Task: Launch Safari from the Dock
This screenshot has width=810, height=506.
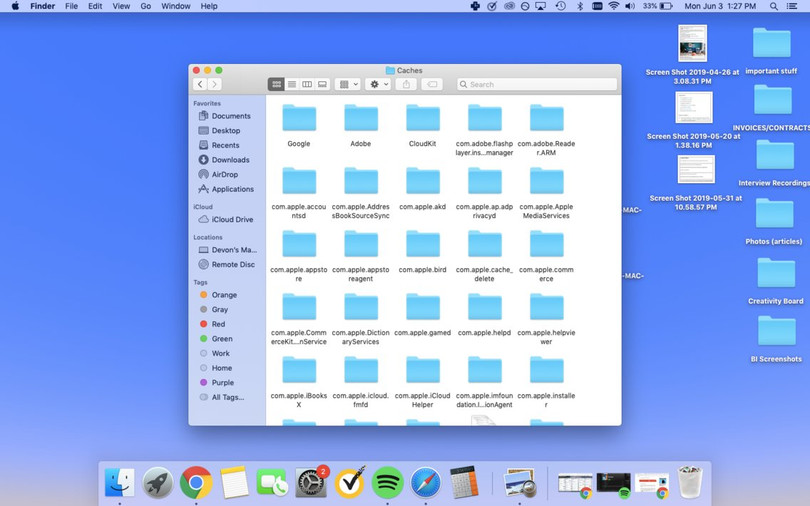Action: [425, 483]
